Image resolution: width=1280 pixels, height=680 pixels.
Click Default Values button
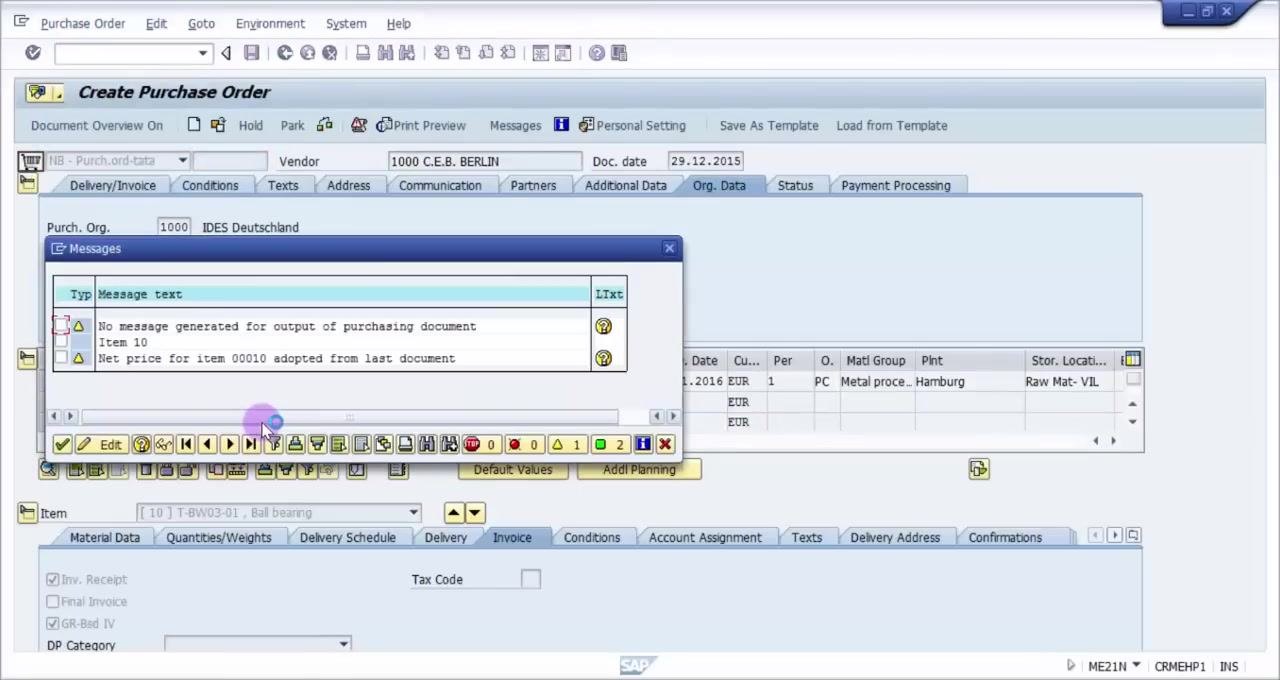[513, 470]
